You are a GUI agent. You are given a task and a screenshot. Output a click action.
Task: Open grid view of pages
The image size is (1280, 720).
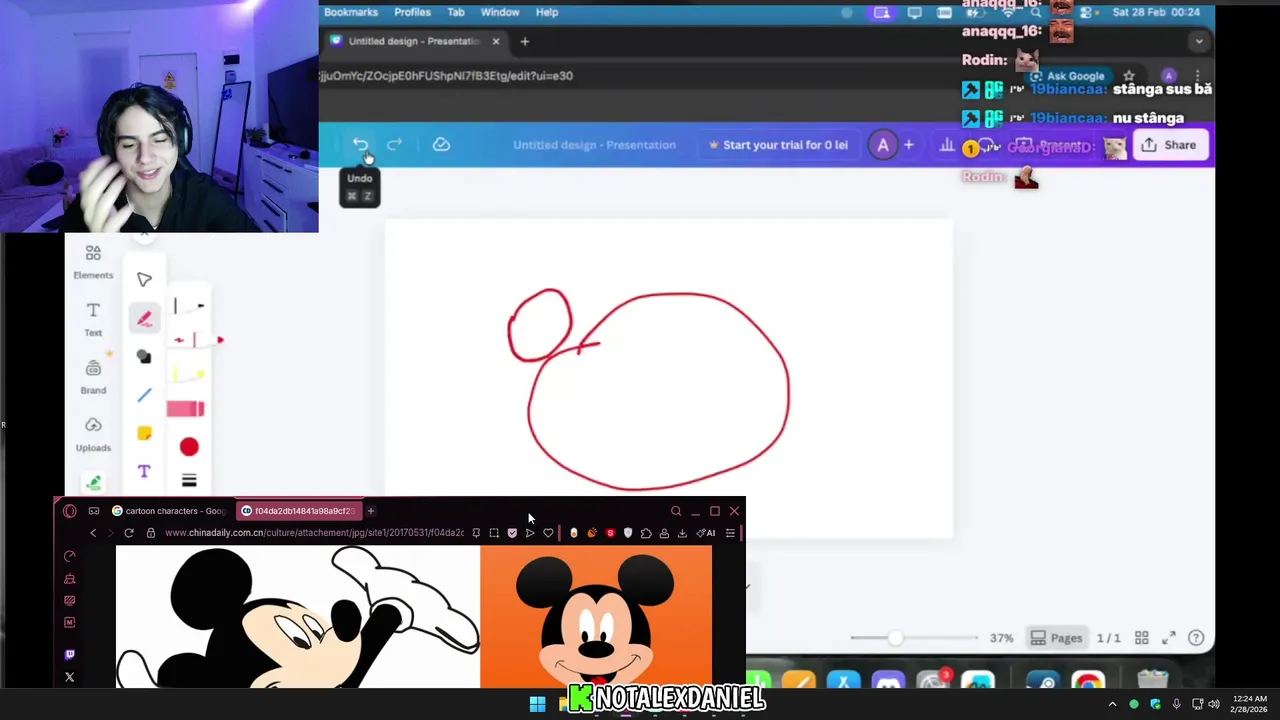coord(1141,638)
